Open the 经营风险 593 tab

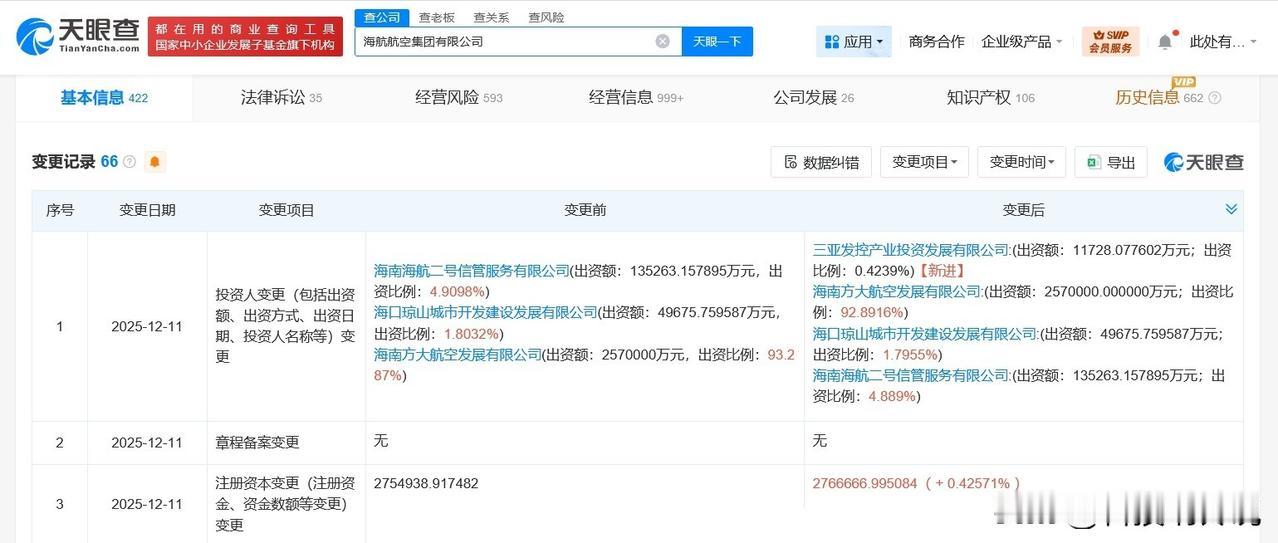(459, 98)
